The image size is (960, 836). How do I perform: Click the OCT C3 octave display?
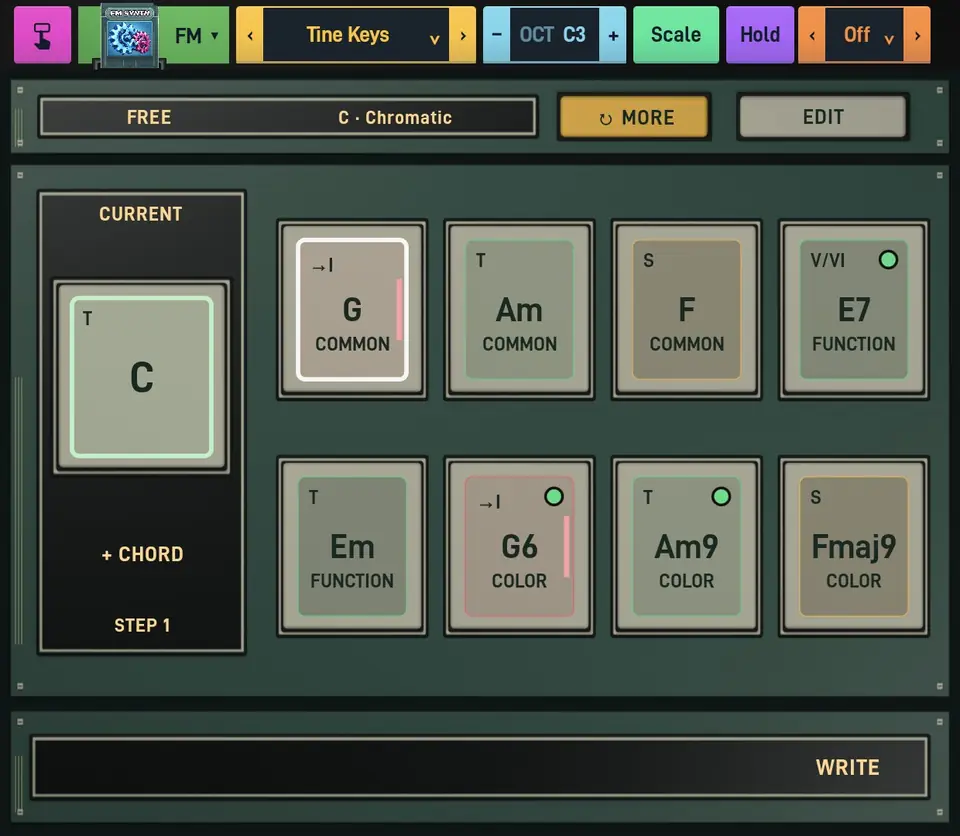coord(554,35)
